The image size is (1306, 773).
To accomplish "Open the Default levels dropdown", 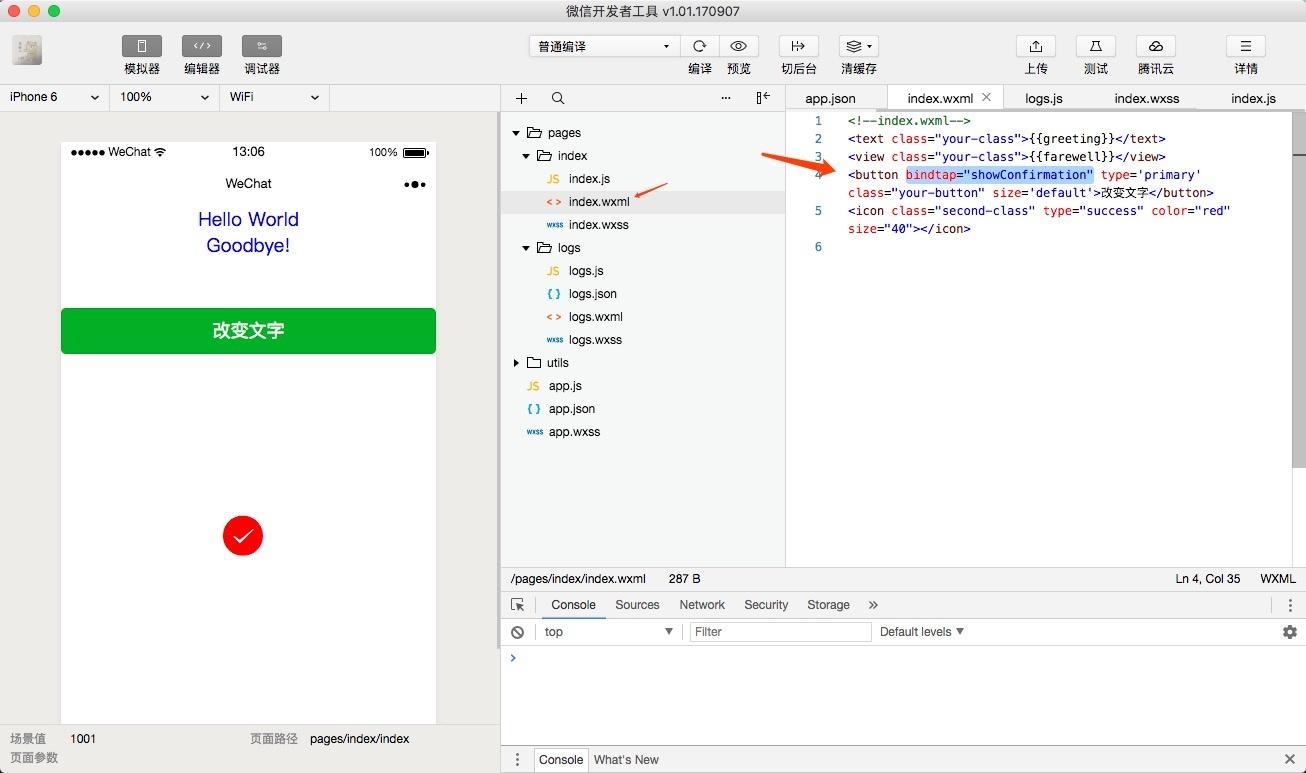I will point(922,632).
